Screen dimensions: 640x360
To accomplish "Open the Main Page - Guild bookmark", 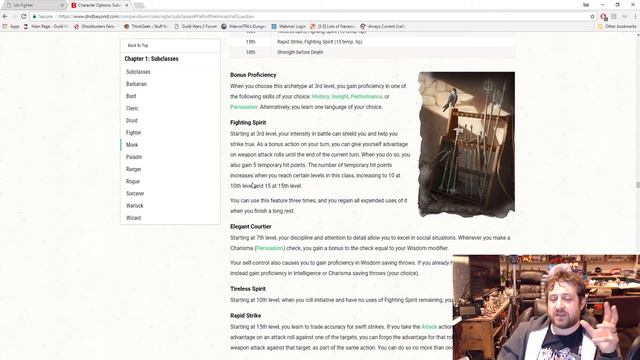I will click(x=46, y=26).
